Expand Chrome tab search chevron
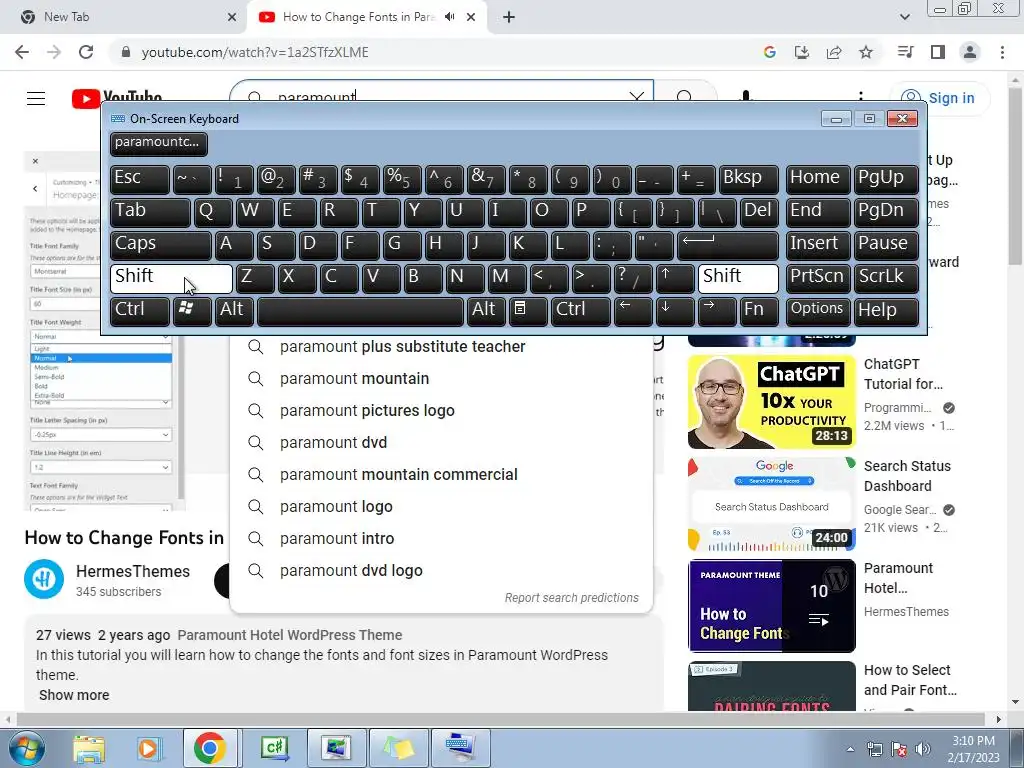This screenshot has height=768, width=1024. pos(904,17)
